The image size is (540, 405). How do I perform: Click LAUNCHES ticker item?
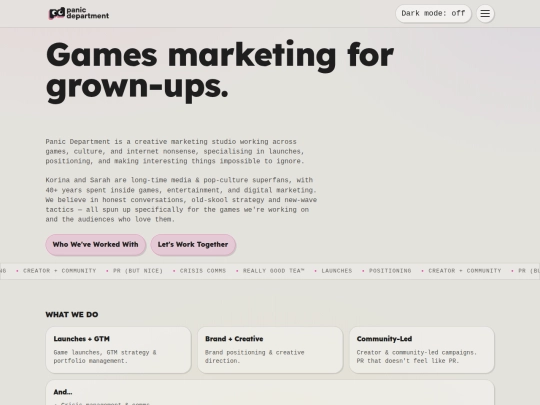[337, 271]
